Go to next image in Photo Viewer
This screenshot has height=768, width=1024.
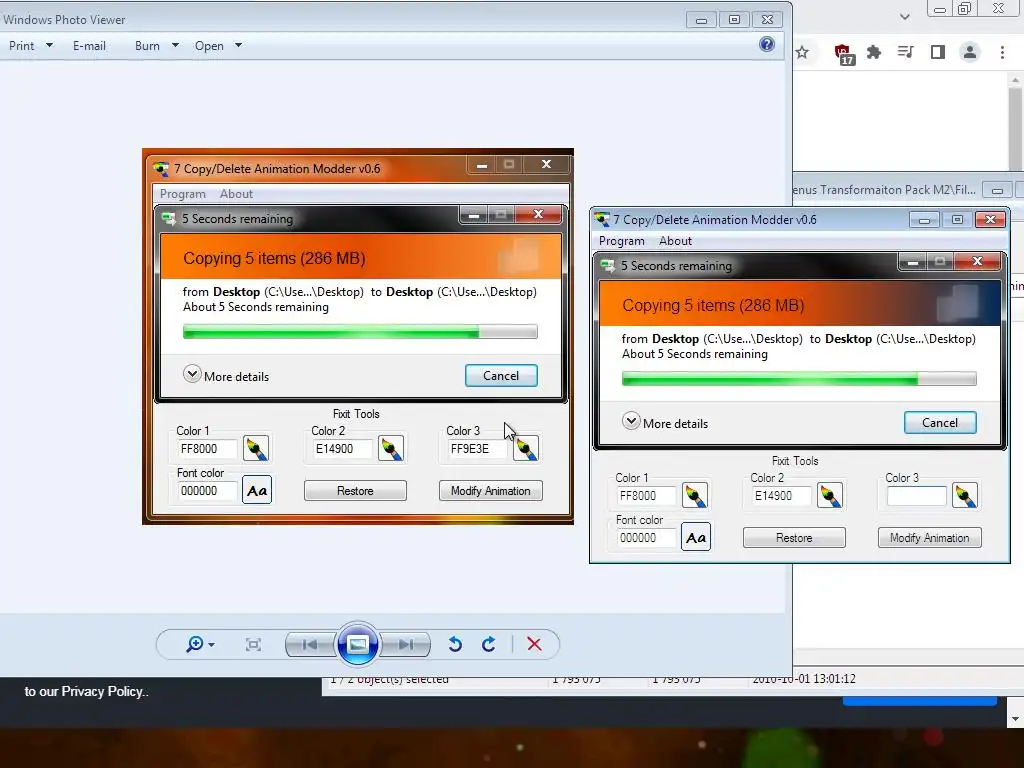coord(406,645)
